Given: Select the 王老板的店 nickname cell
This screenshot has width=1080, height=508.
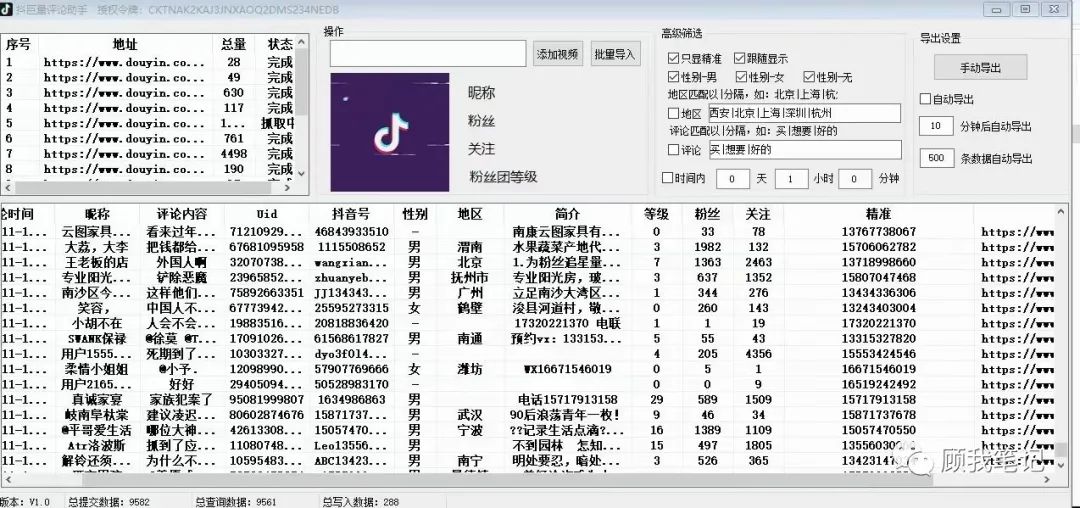Looking at the screenshot, I should pos(97,262).
